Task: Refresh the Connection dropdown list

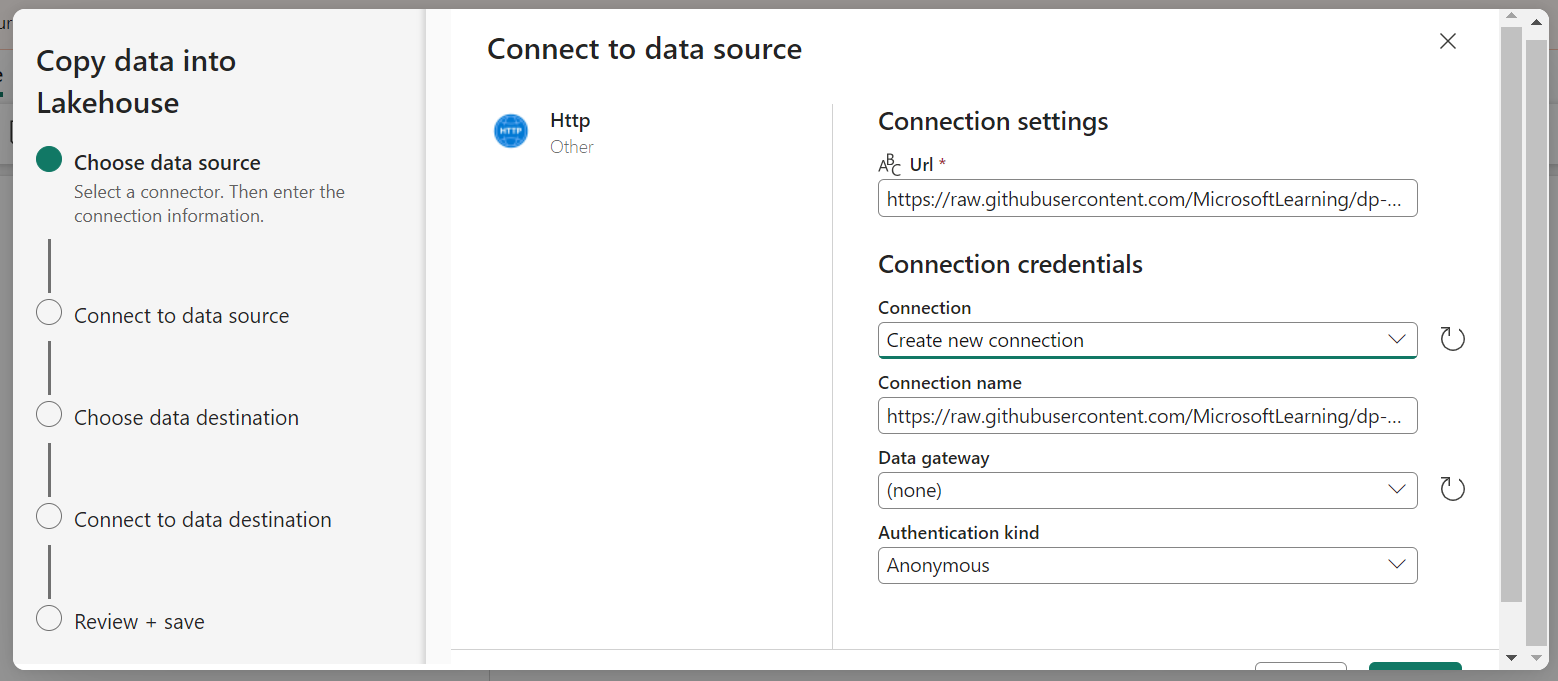Action: point(1452,339)
